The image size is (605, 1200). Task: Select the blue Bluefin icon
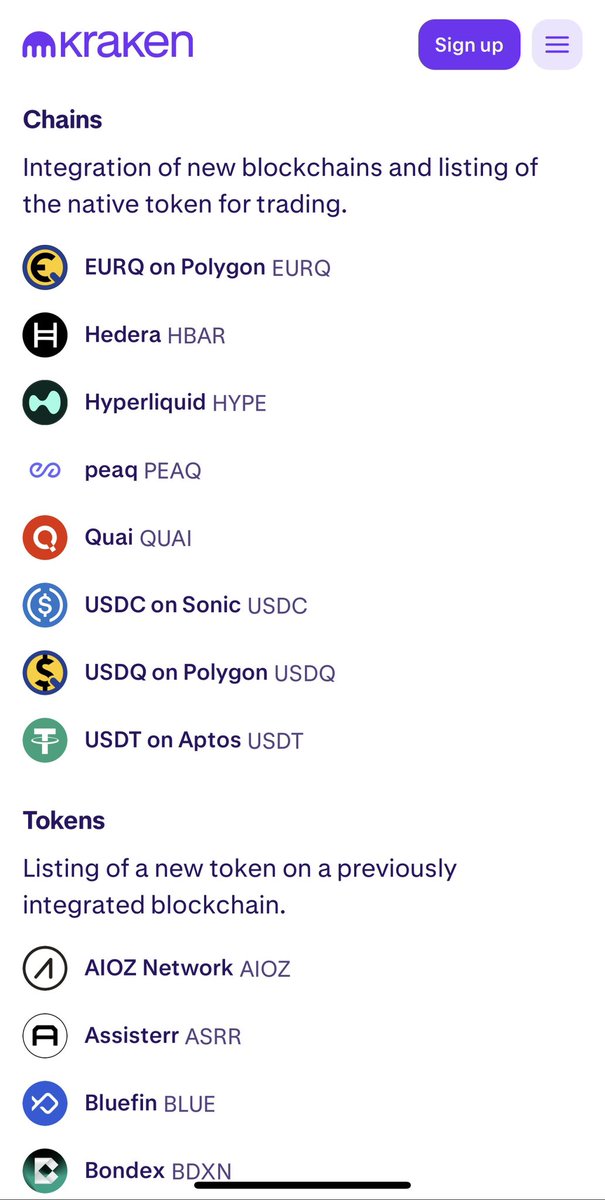[45, 1103]
